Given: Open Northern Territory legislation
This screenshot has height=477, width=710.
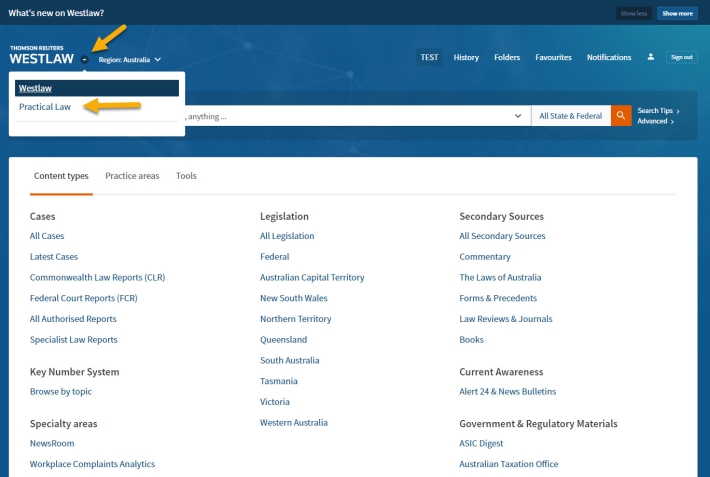Looking at the screenshot, I should point(296,319).
